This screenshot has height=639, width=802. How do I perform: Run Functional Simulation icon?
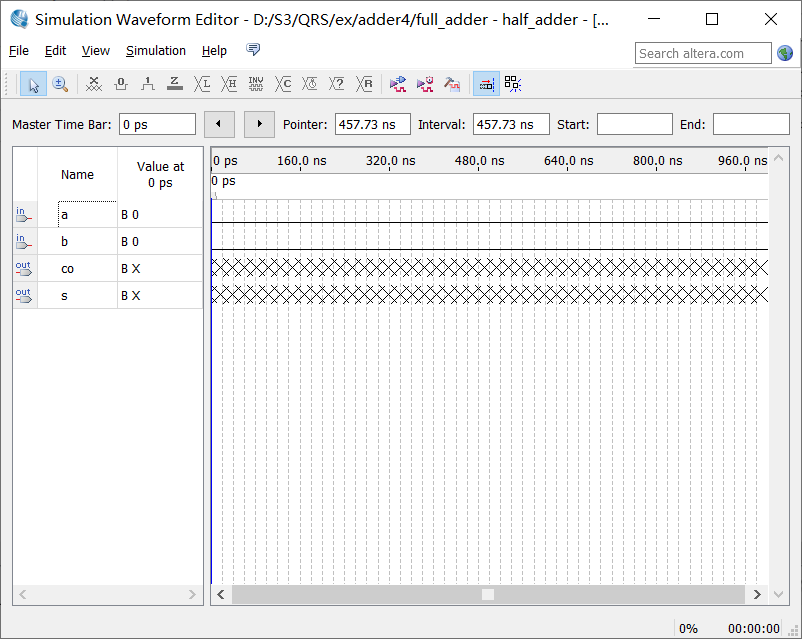(x=398, y=84)
